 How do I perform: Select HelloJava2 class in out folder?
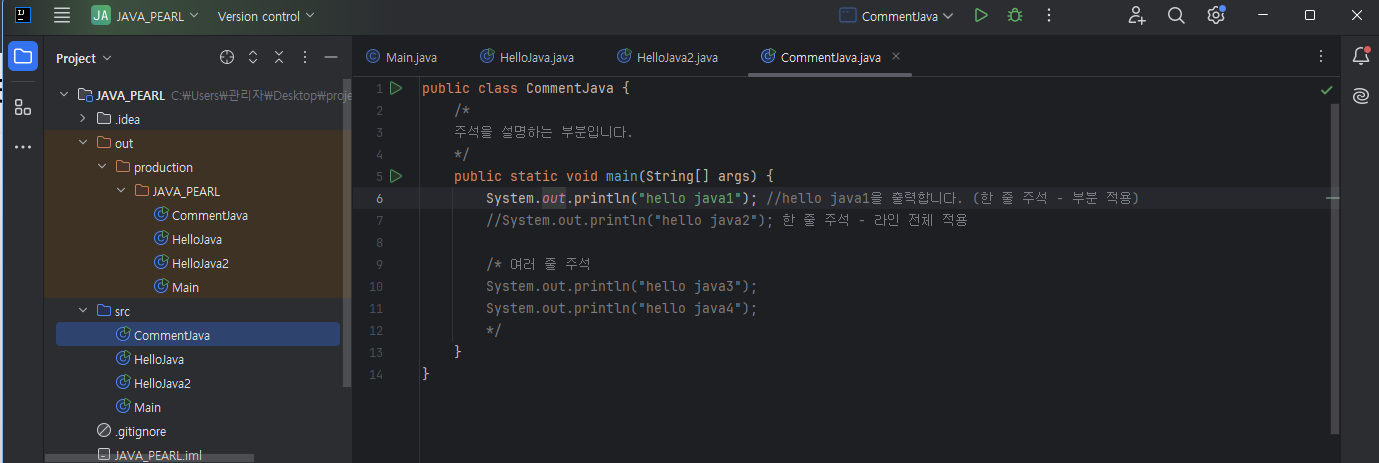click(200, 263)
